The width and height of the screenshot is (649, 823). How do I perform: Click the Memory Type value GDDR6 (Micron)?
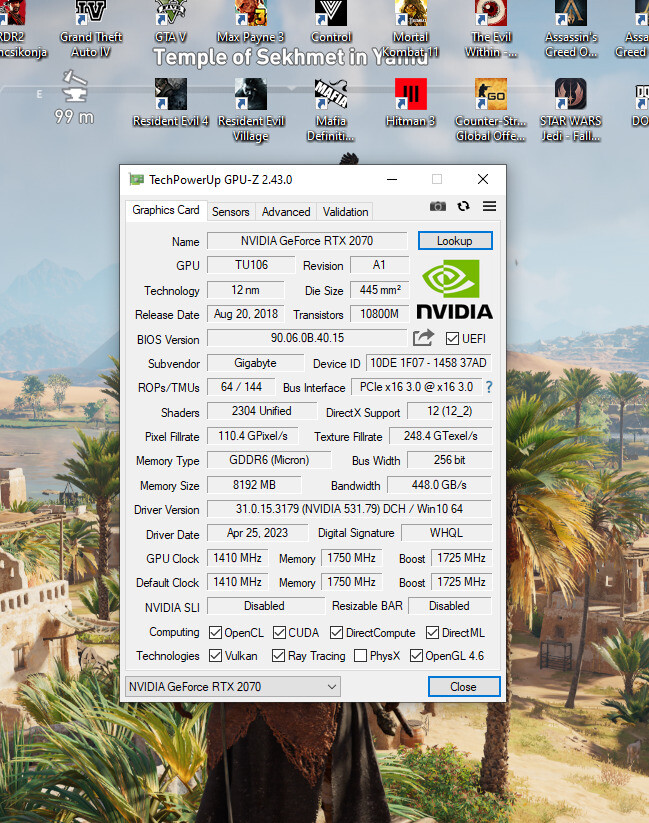[x=269, y=460]
